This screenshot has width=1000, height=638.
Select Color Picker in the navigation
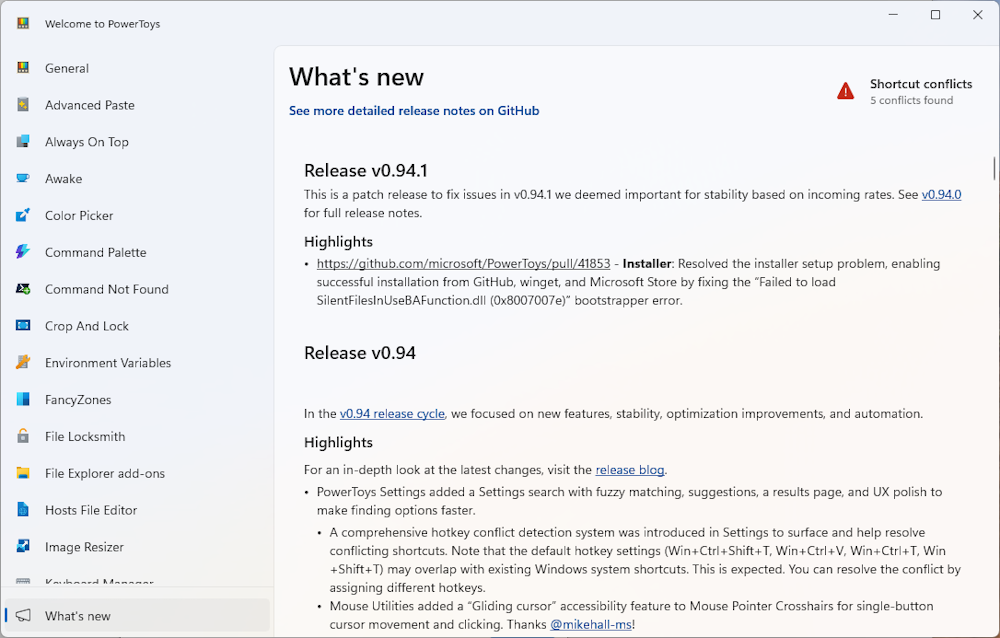click(137, 216)
